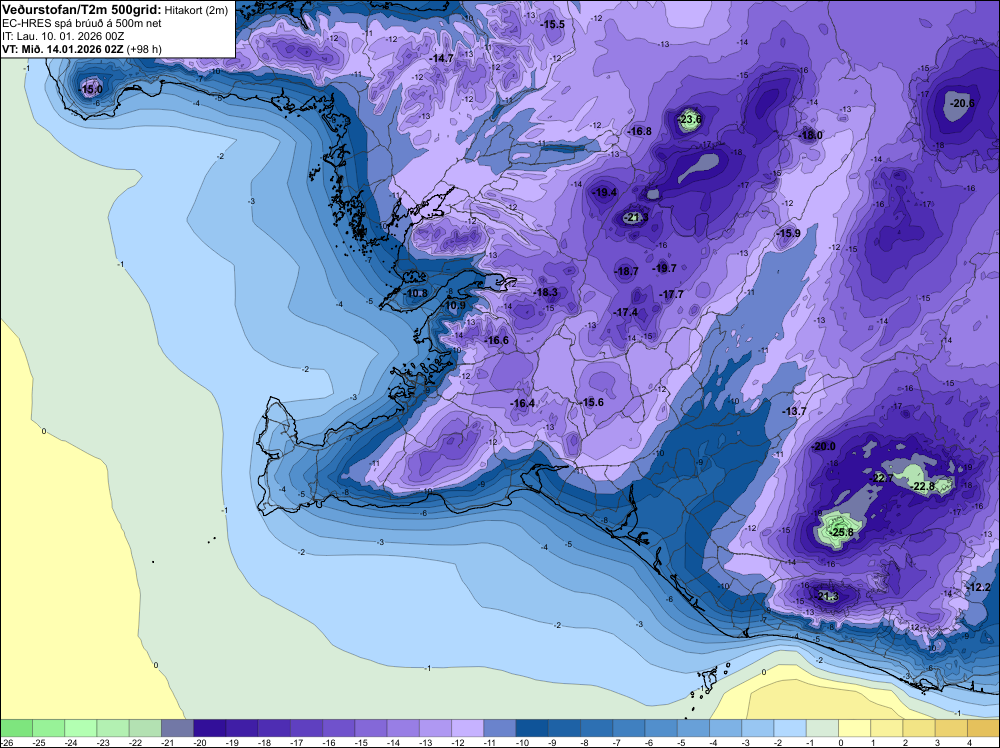
Task: Click the -16.8 temperature value
Action: pyautogui.click(x=640, y=131)
